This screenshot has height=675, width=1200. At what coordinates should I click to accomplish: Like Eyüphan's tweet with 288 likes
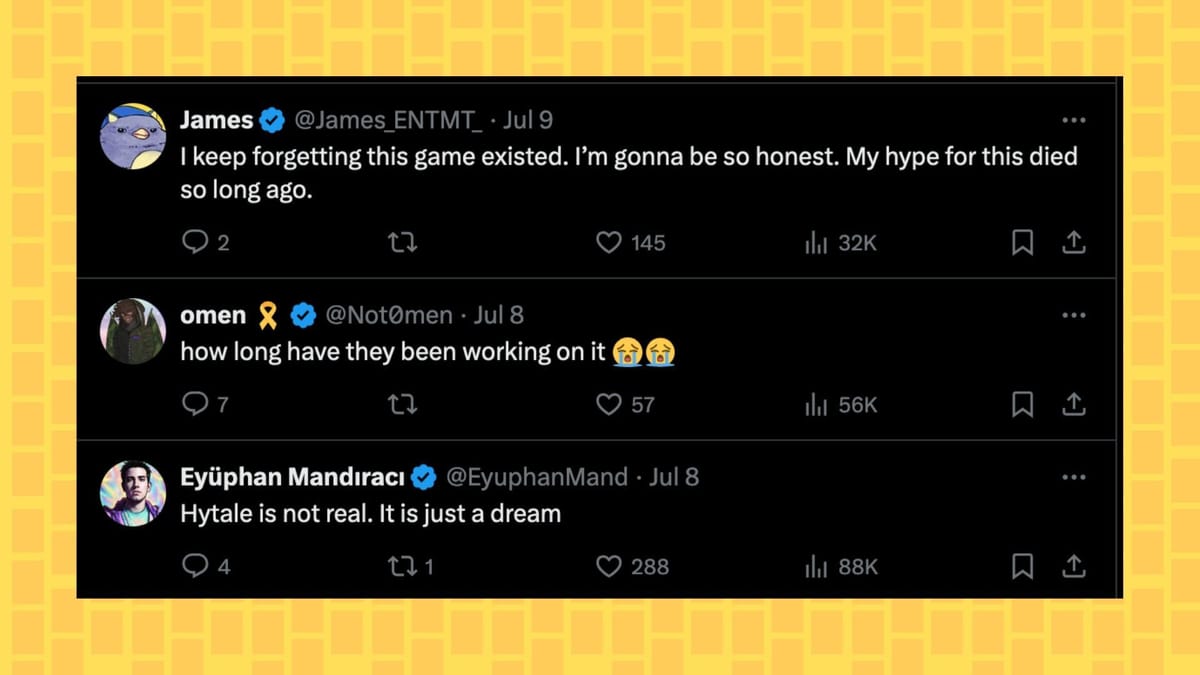tap(609, 566)
